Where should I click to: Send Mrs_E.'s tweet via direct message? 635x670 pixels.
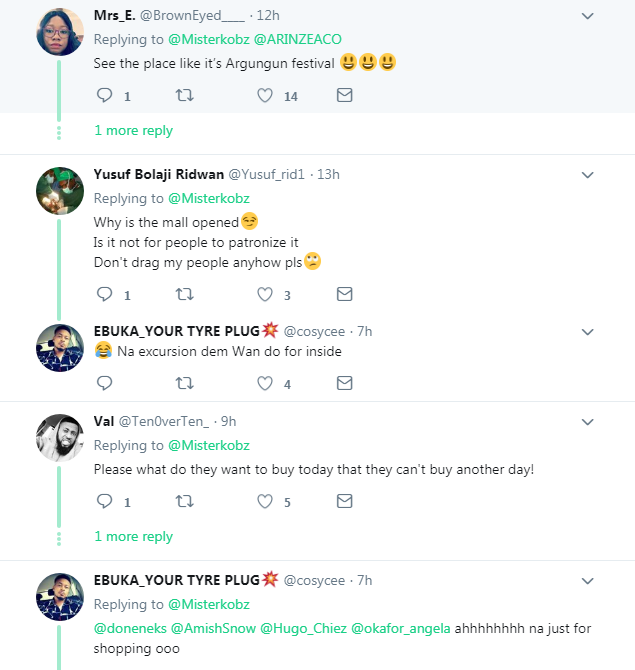[344, 96]
